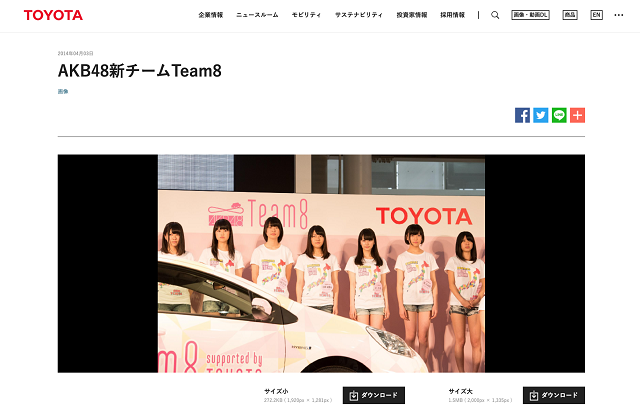Click the AKB48新チームTeam8 heading
The image size is (640, 416).
(140, 71)
